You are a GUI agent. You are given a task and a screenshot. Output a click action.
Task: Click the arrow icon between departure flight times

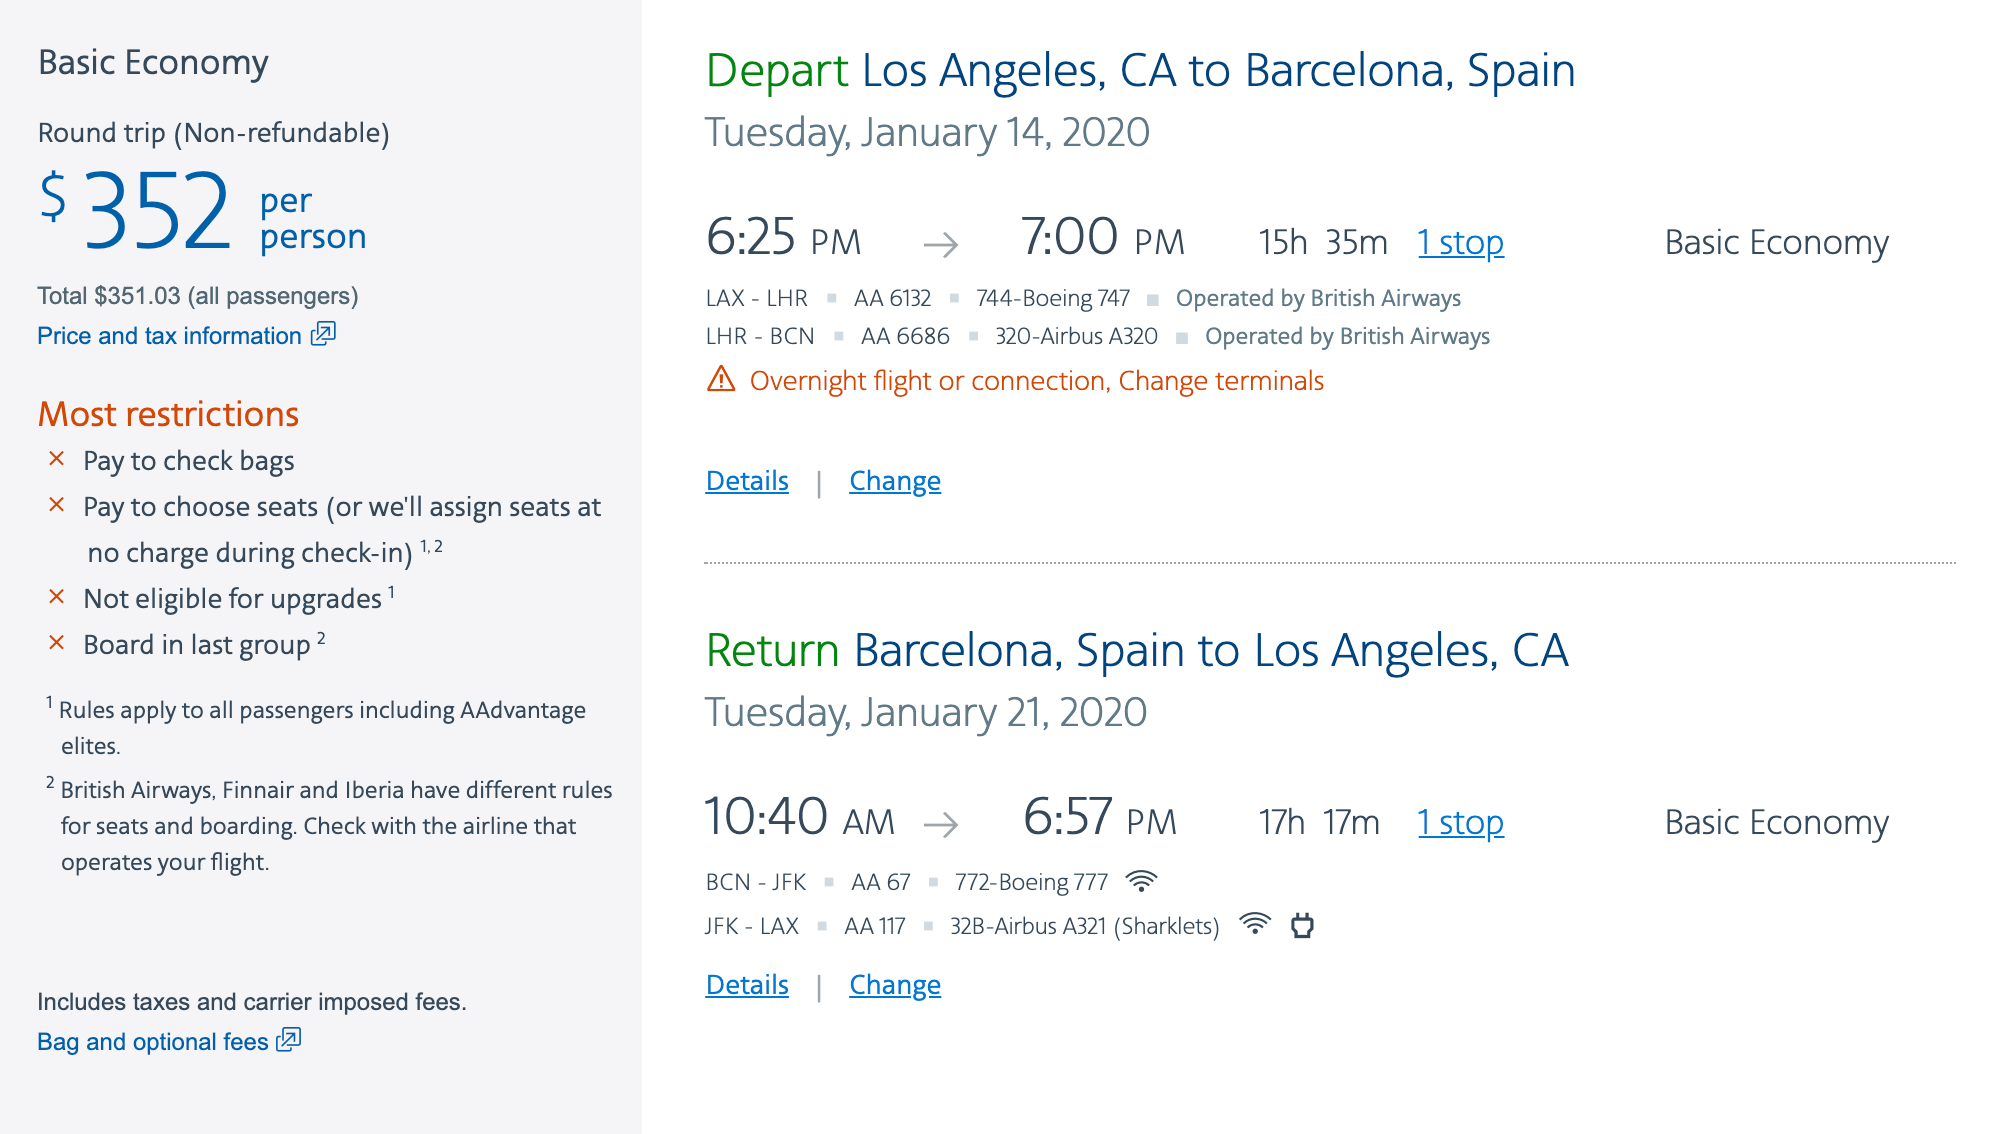pyautogui.click(x=940, y=243)
